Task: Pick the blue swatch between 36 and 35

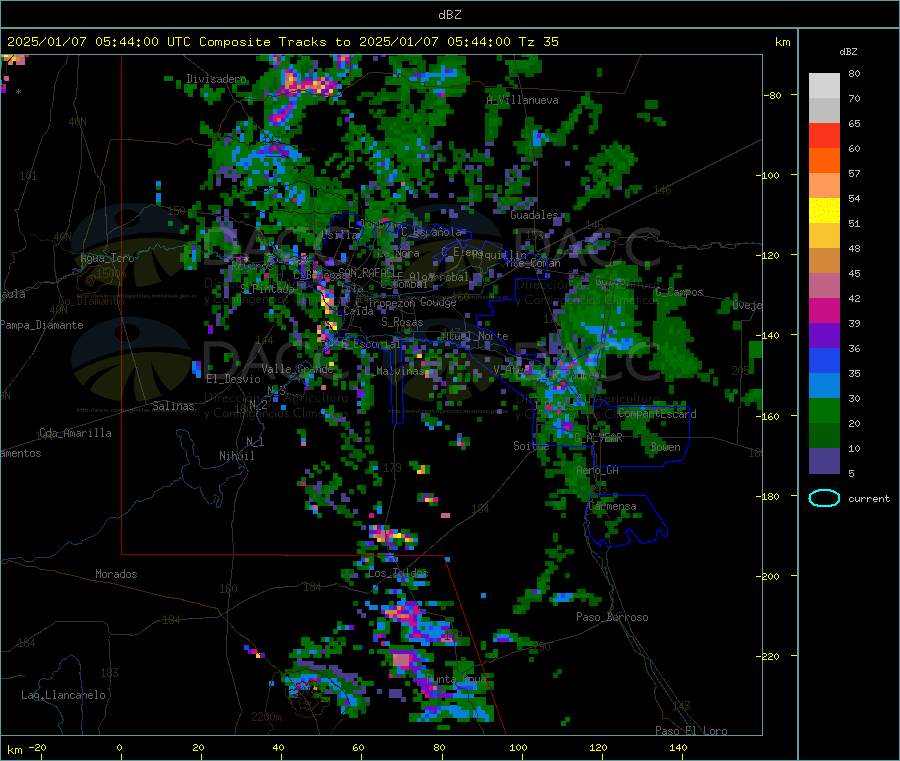Action: tap(824, 360)
